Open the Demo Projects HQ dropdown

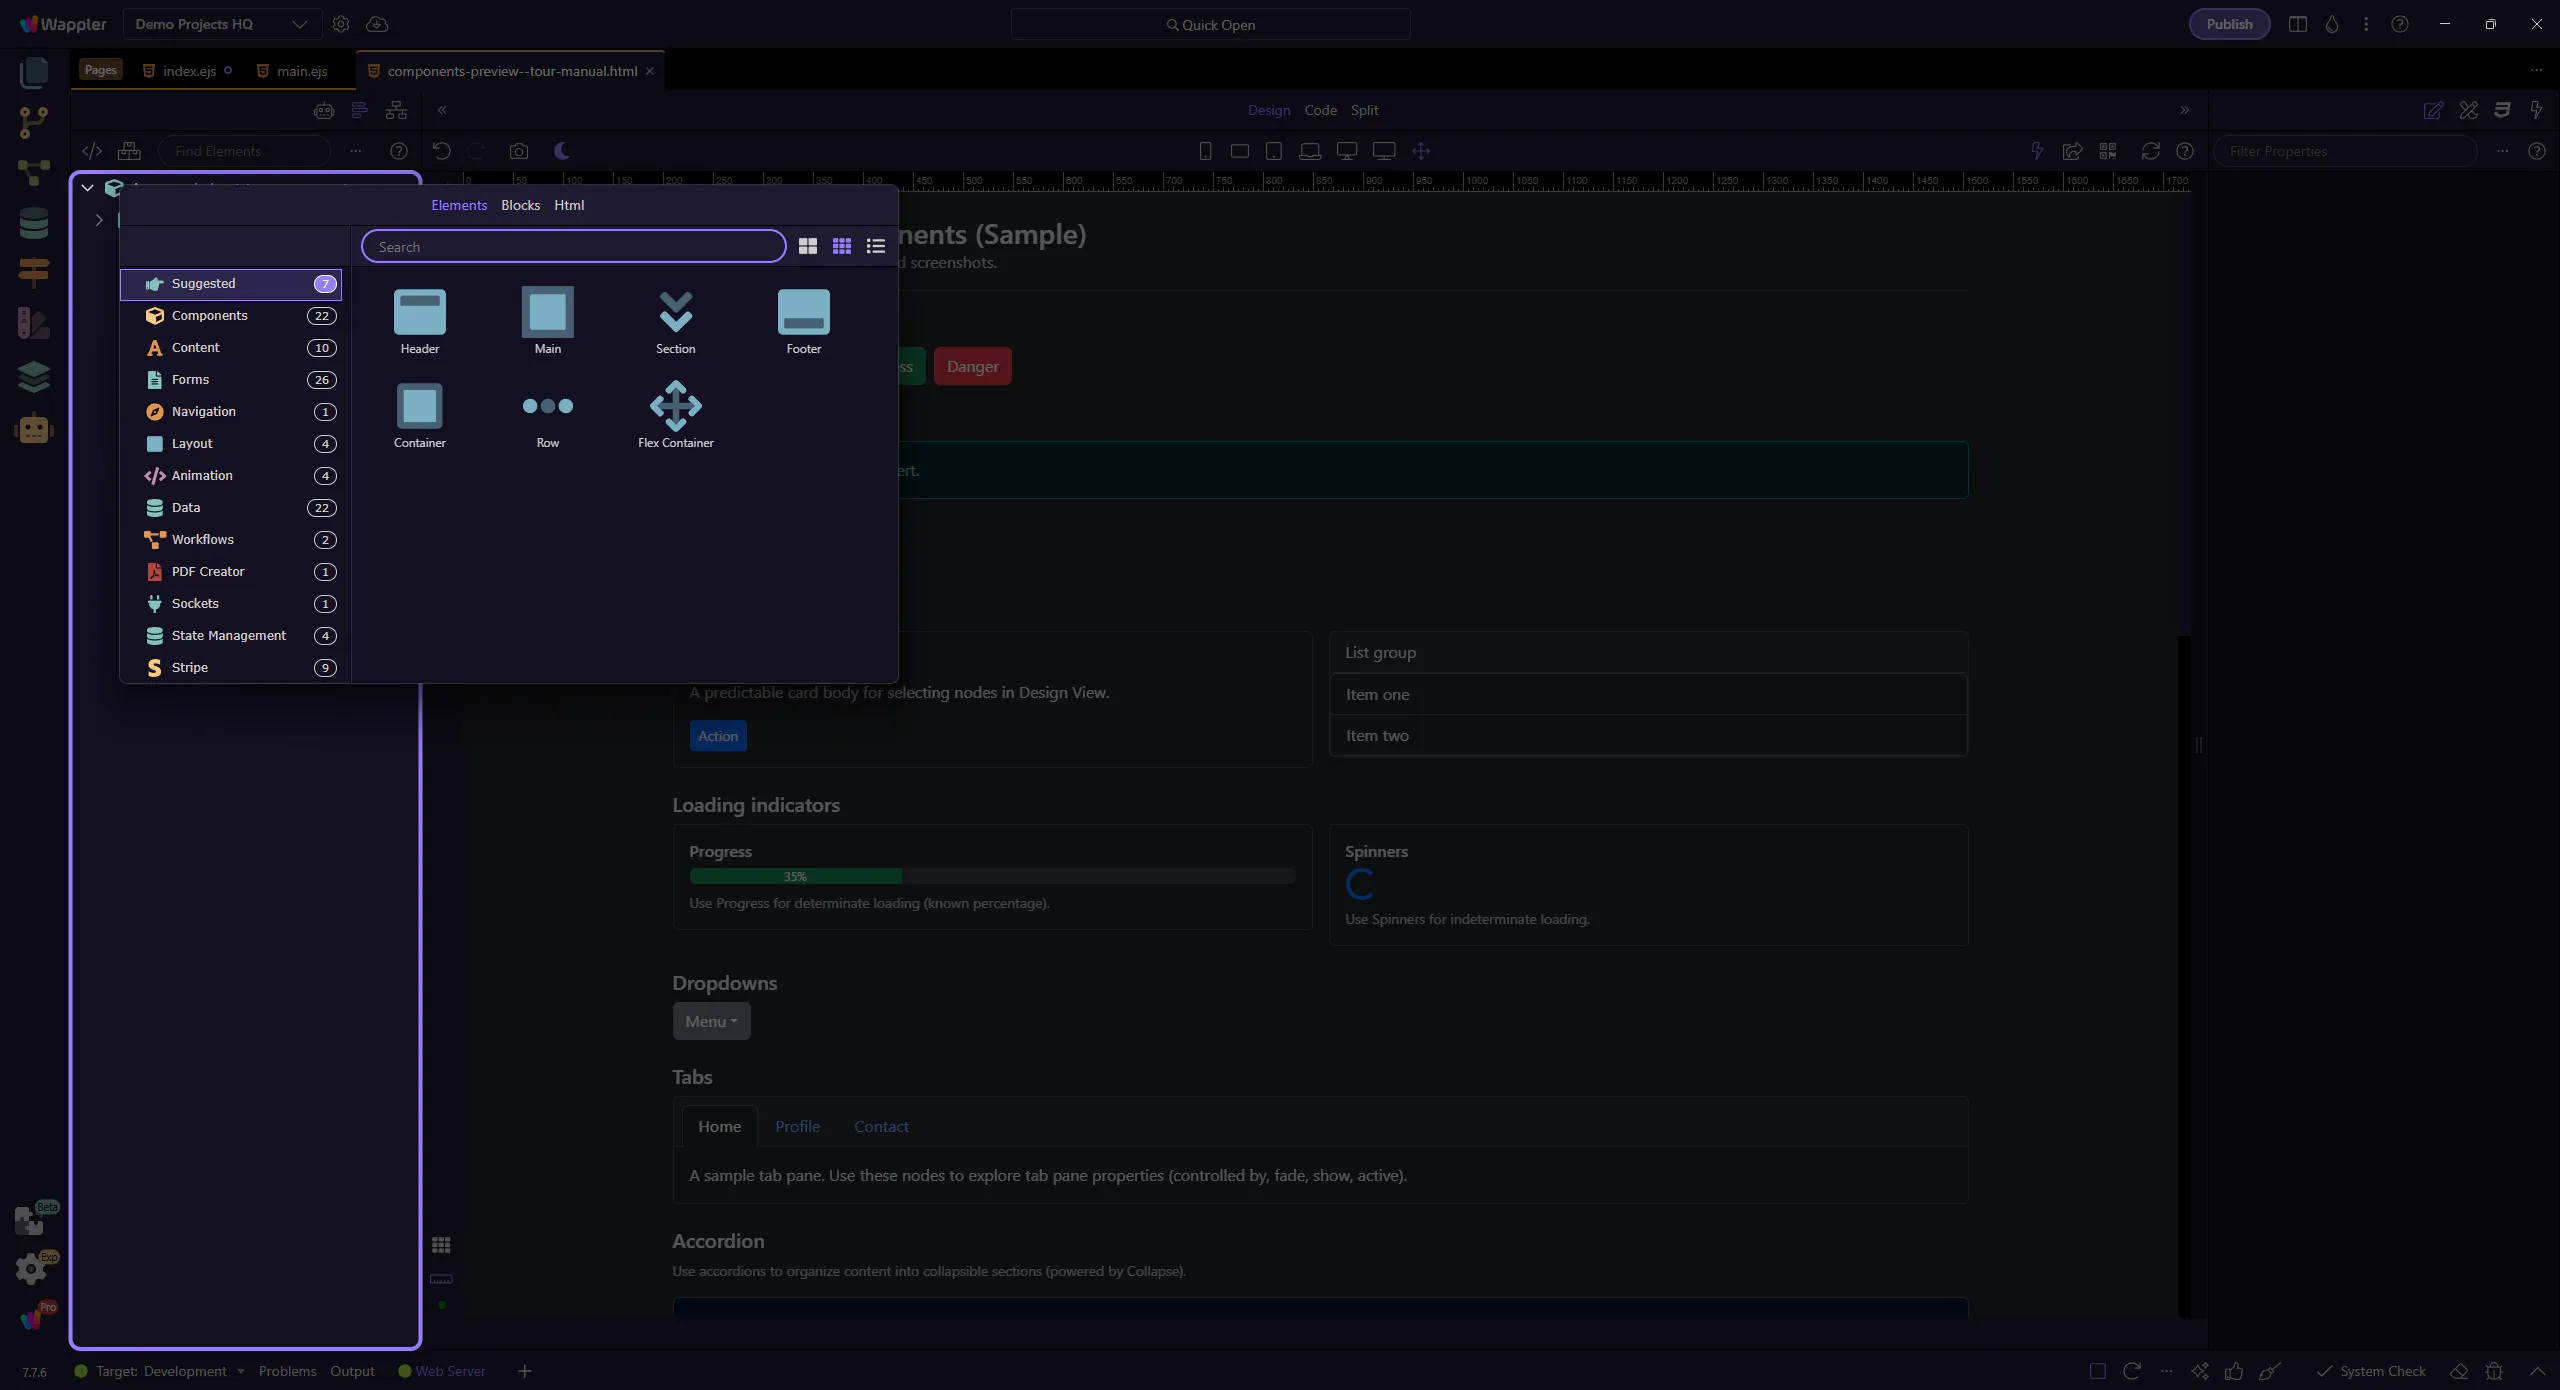click(x=222, y=24)
